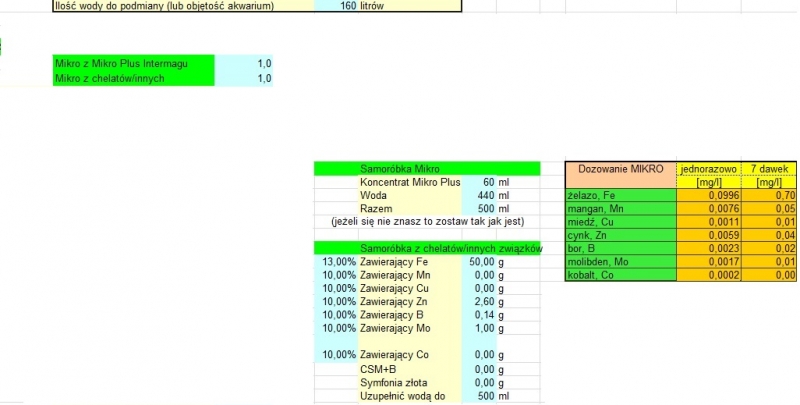The width and height of the screenshot is (800, 405).
Task: Click the '7 dawek' column header
Action: (769, 169)
